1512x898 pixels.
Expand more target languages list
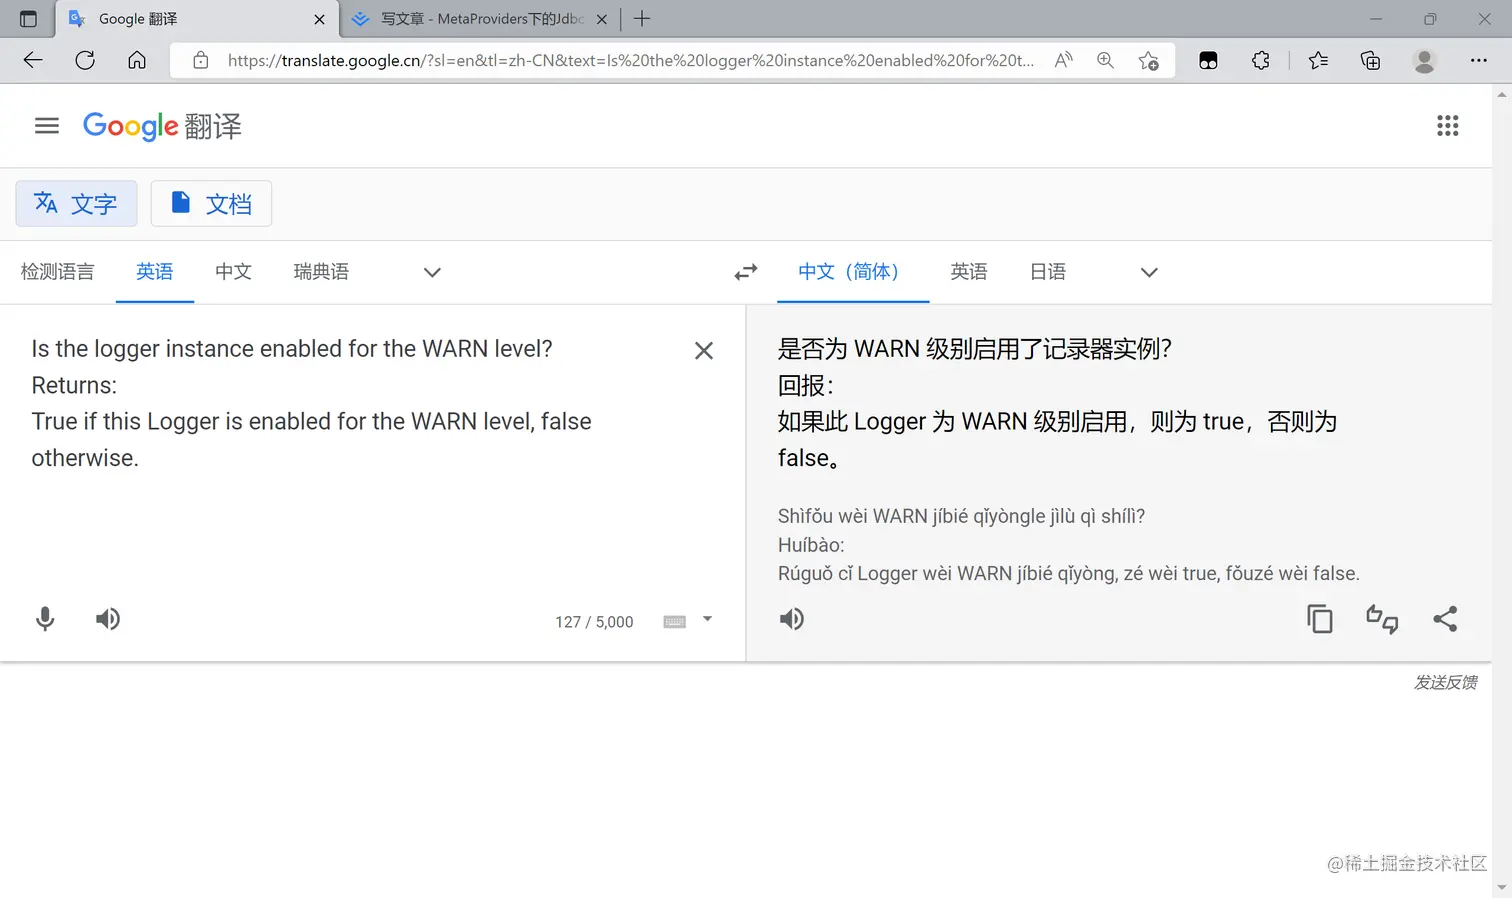coord(1149,272)
